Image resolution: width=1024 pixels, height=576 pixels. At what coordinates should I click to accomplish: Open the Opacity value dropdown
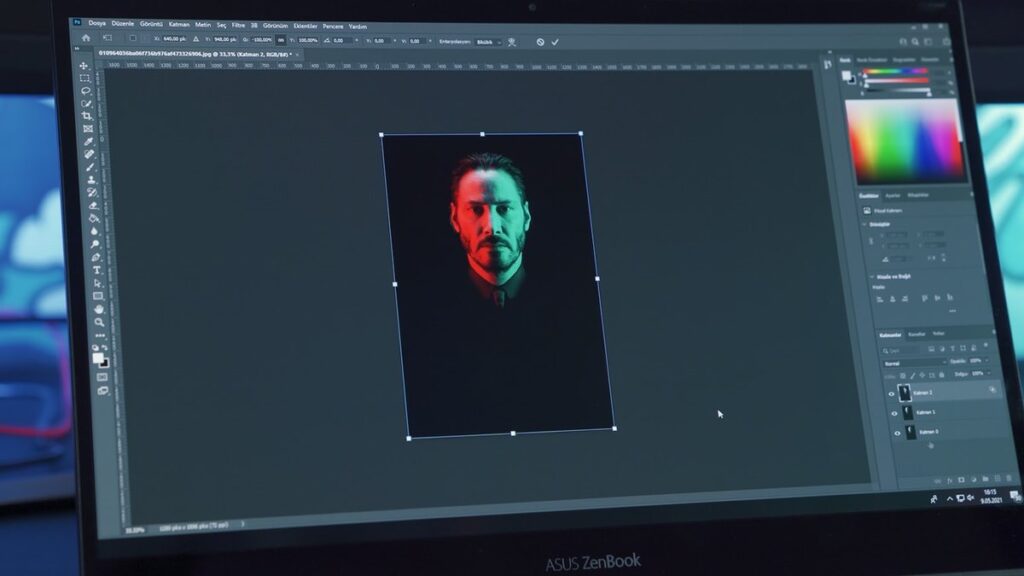[986, 360]
